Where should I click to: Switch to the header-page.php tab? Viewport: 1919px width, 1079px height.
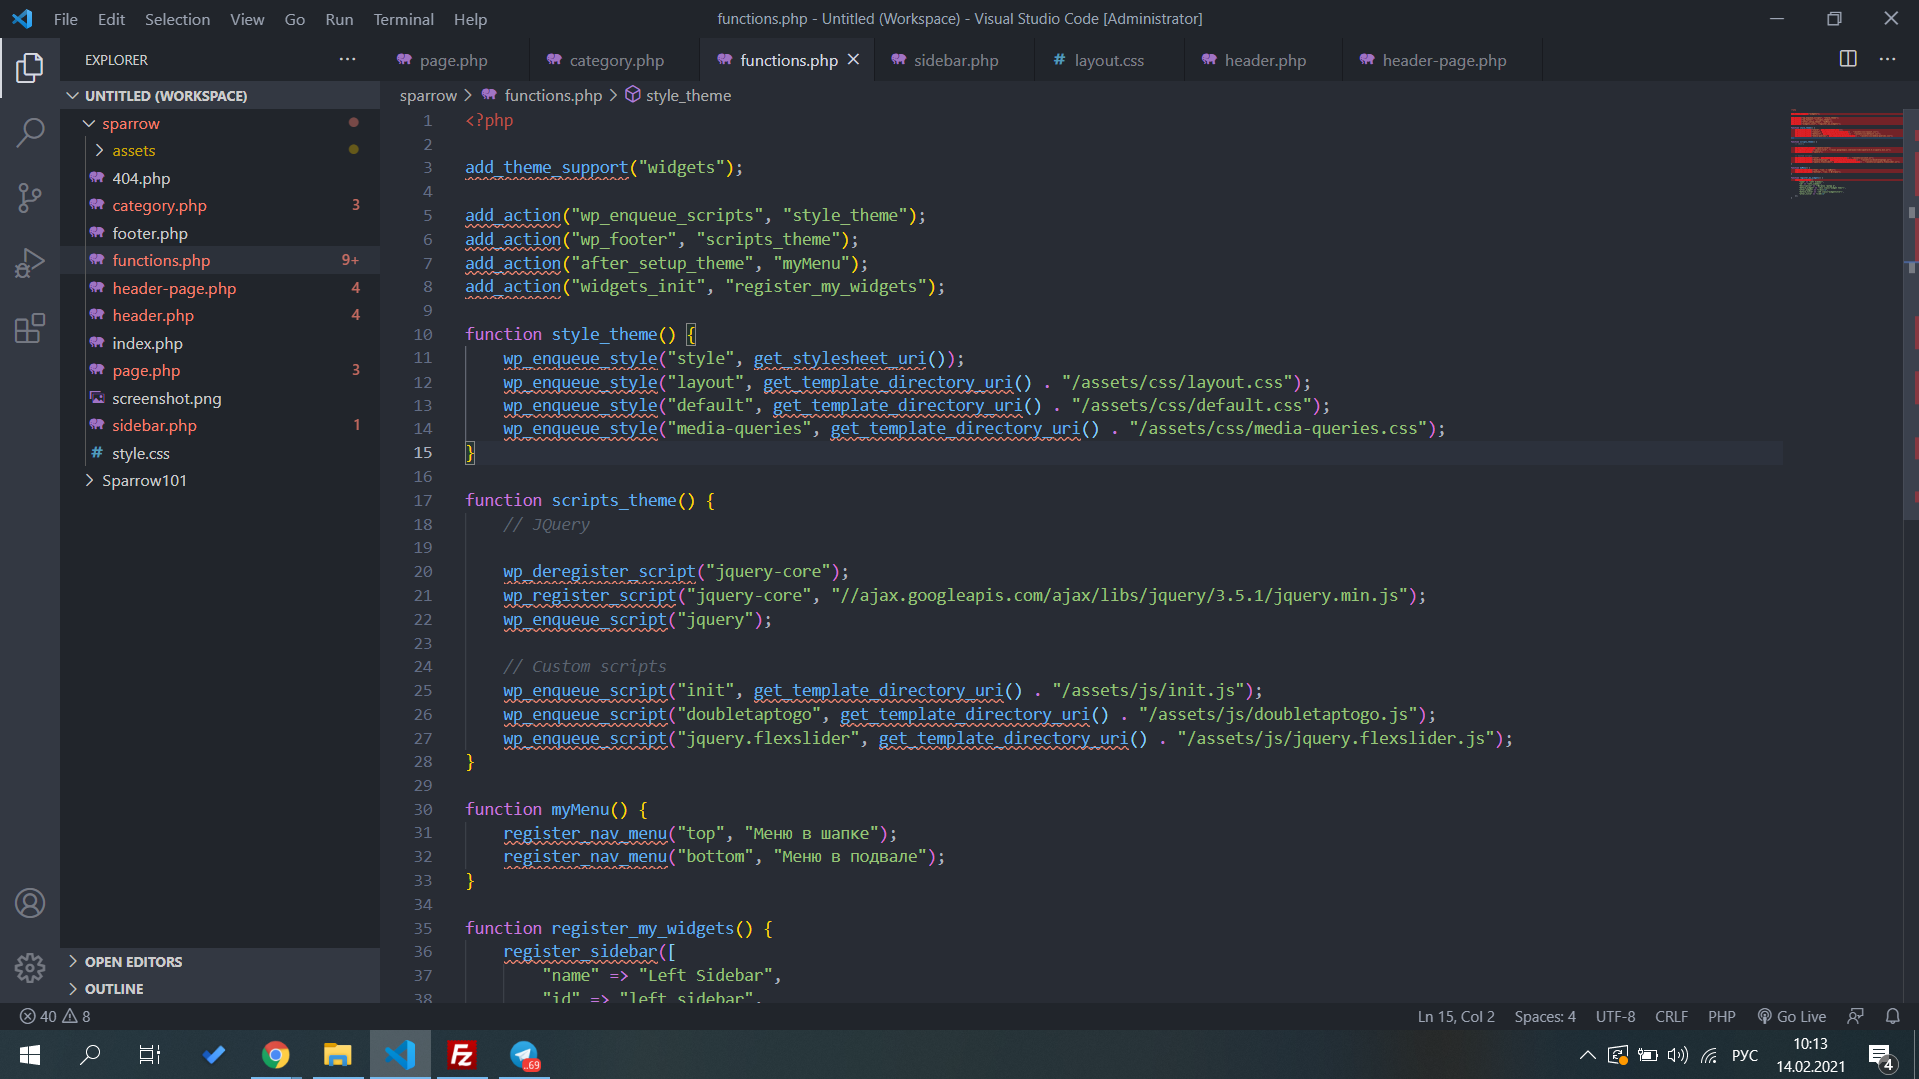coord(1443,60)
